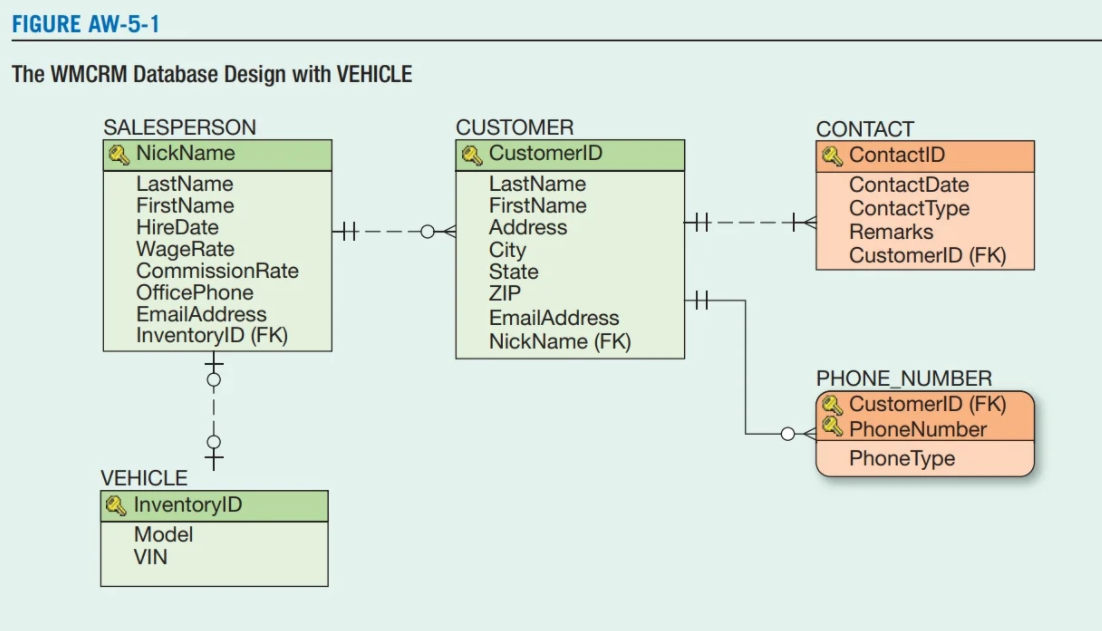Image resolution: width=1102 pixels, height=631 pixels.
Task: Click 'EmailAddress' in the SALESPERSON entity
Action: point(202,314)
